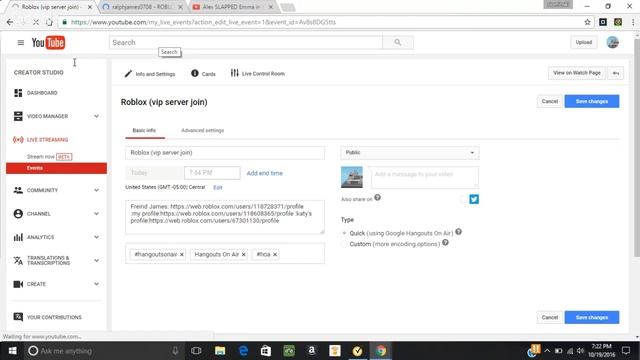The width and height of the screenshot is (640, 360).
Task: Click the start time 7:04 PM field
Action: [x=212, y=173]
